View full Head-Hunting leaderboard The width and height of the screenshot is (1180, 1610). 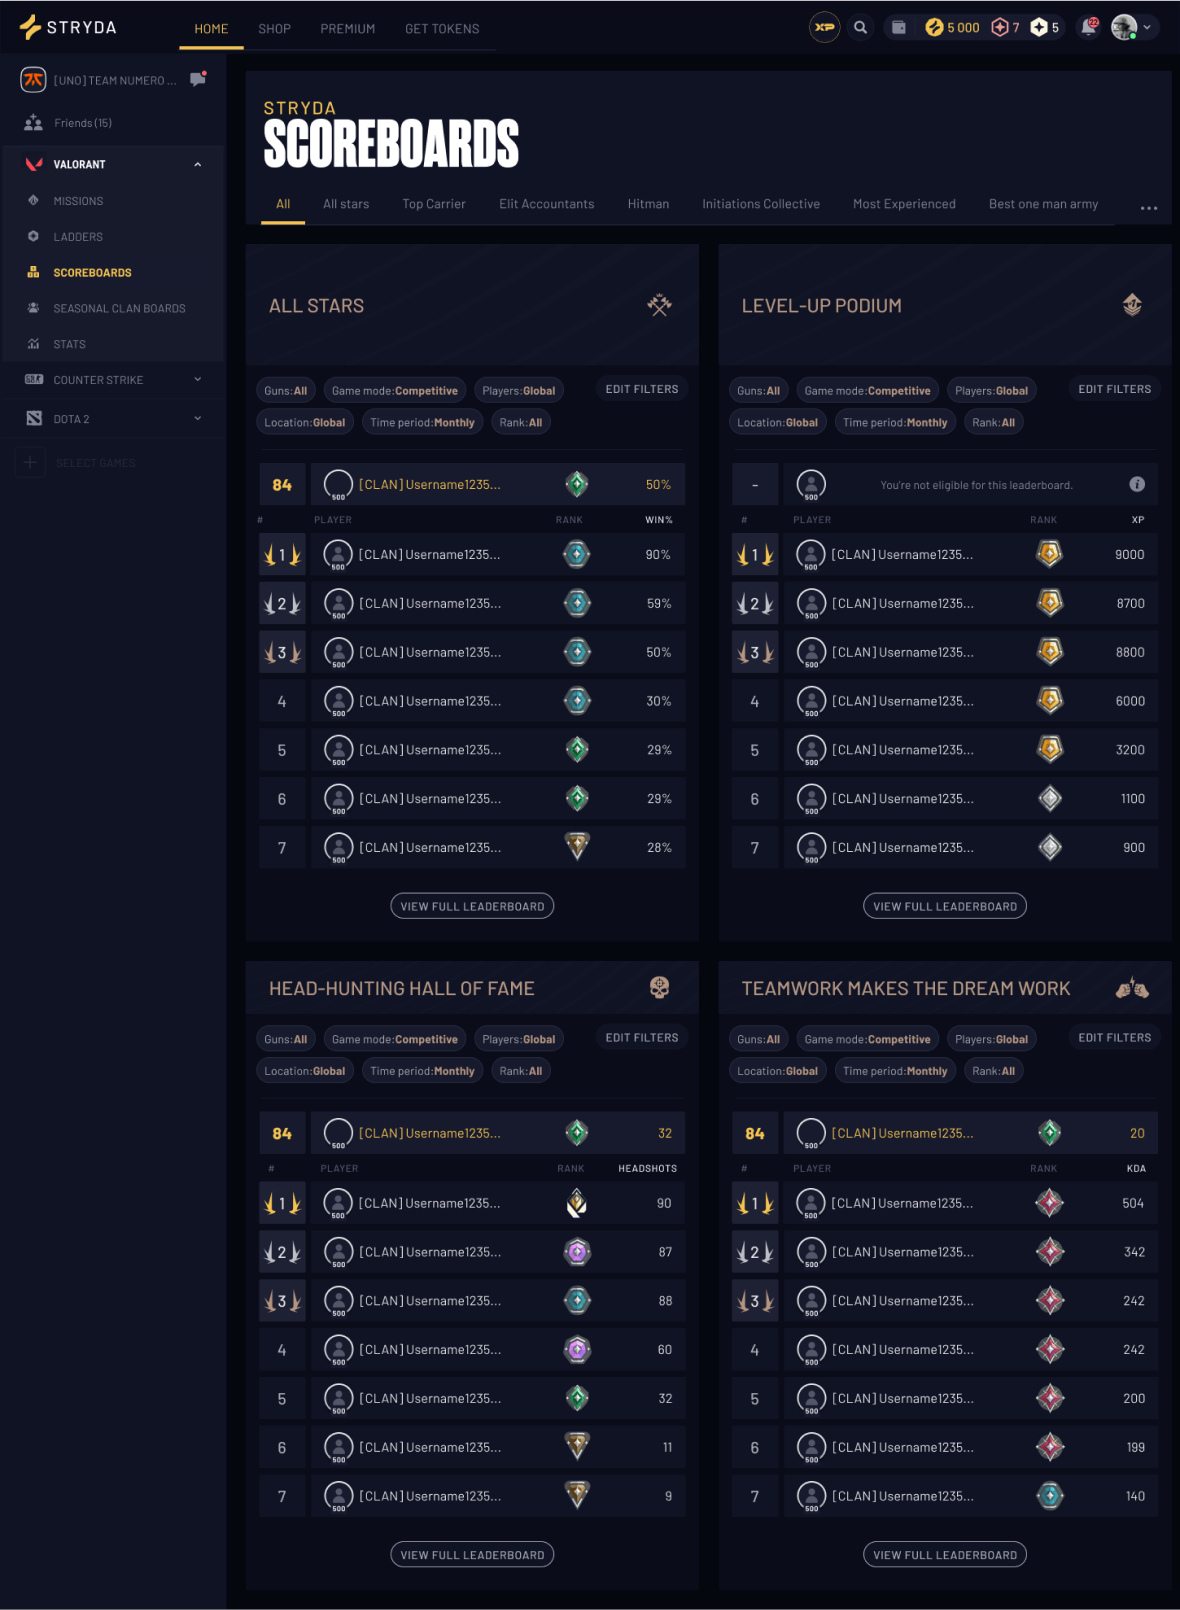point(472,1555)
